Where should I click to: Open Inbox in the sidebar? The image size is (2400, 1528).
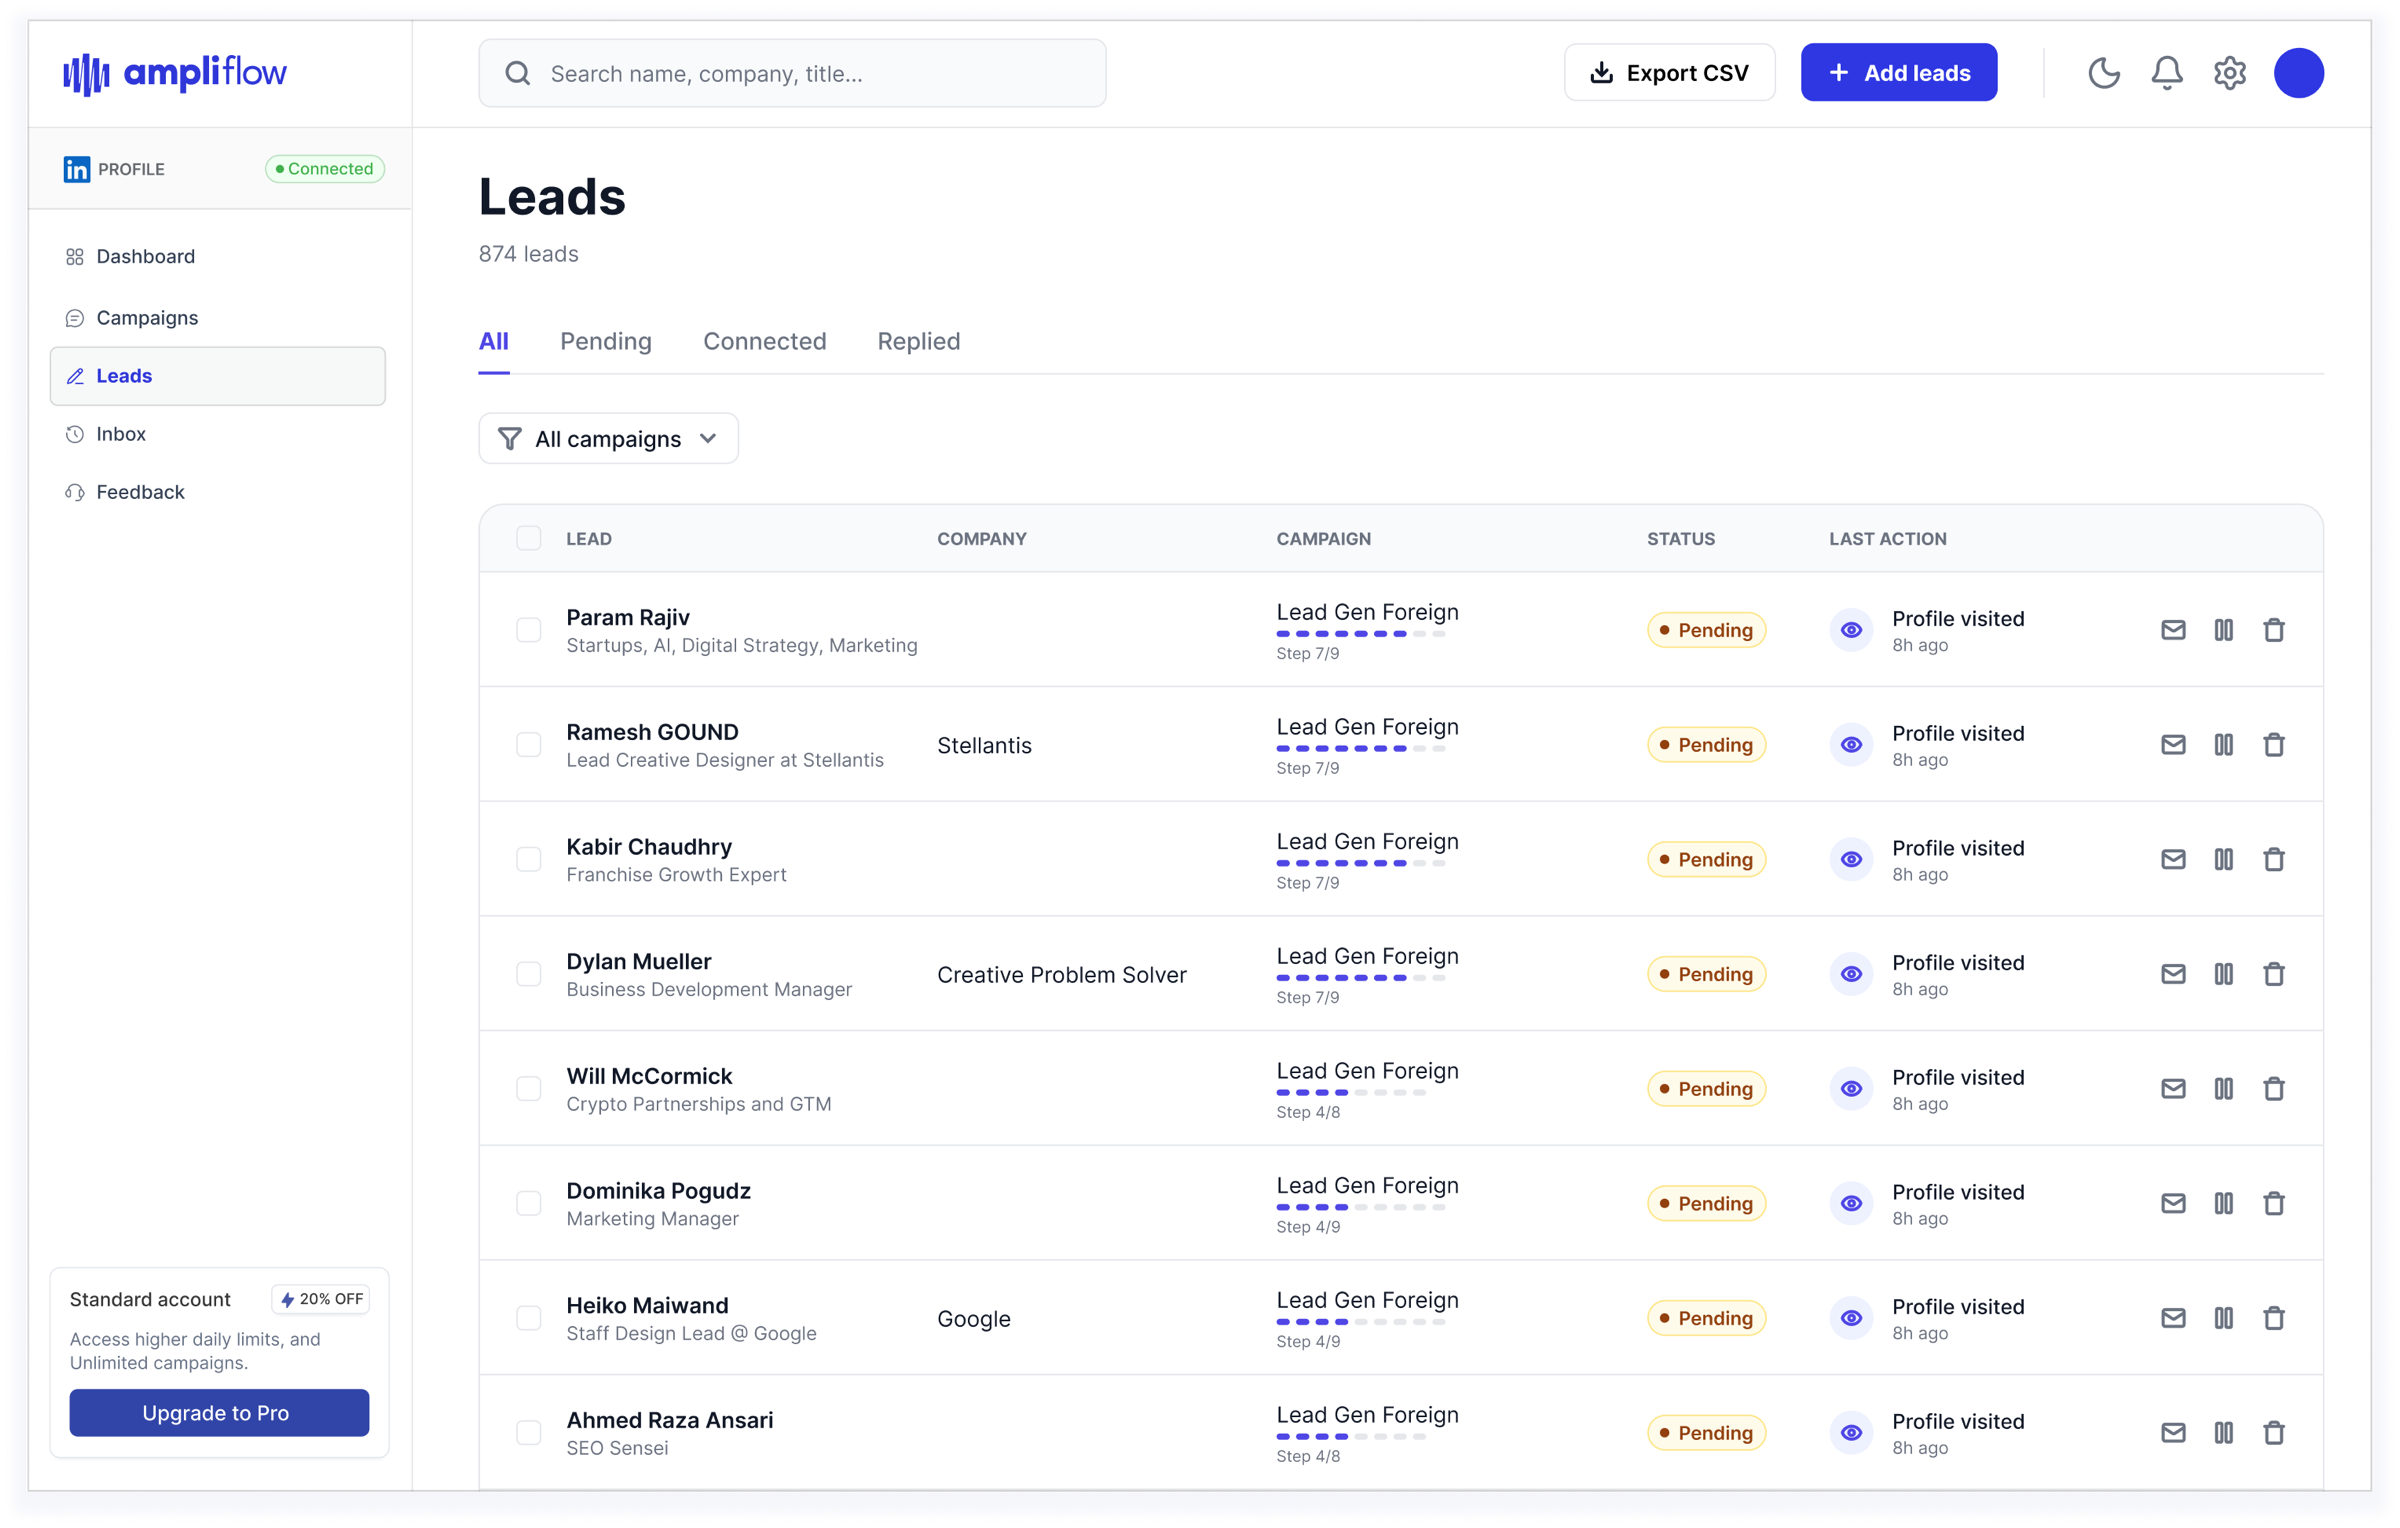(x=218, y=434)
